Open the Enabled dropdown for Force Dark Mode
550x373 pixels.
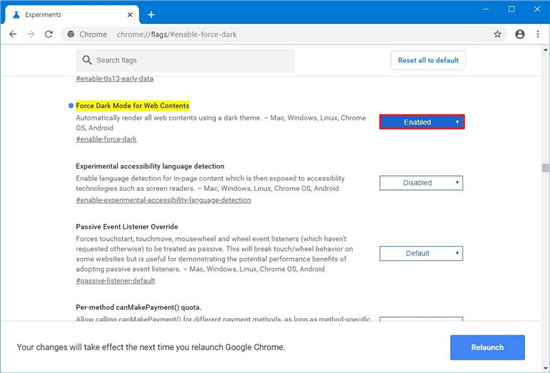tap(422, 122)
